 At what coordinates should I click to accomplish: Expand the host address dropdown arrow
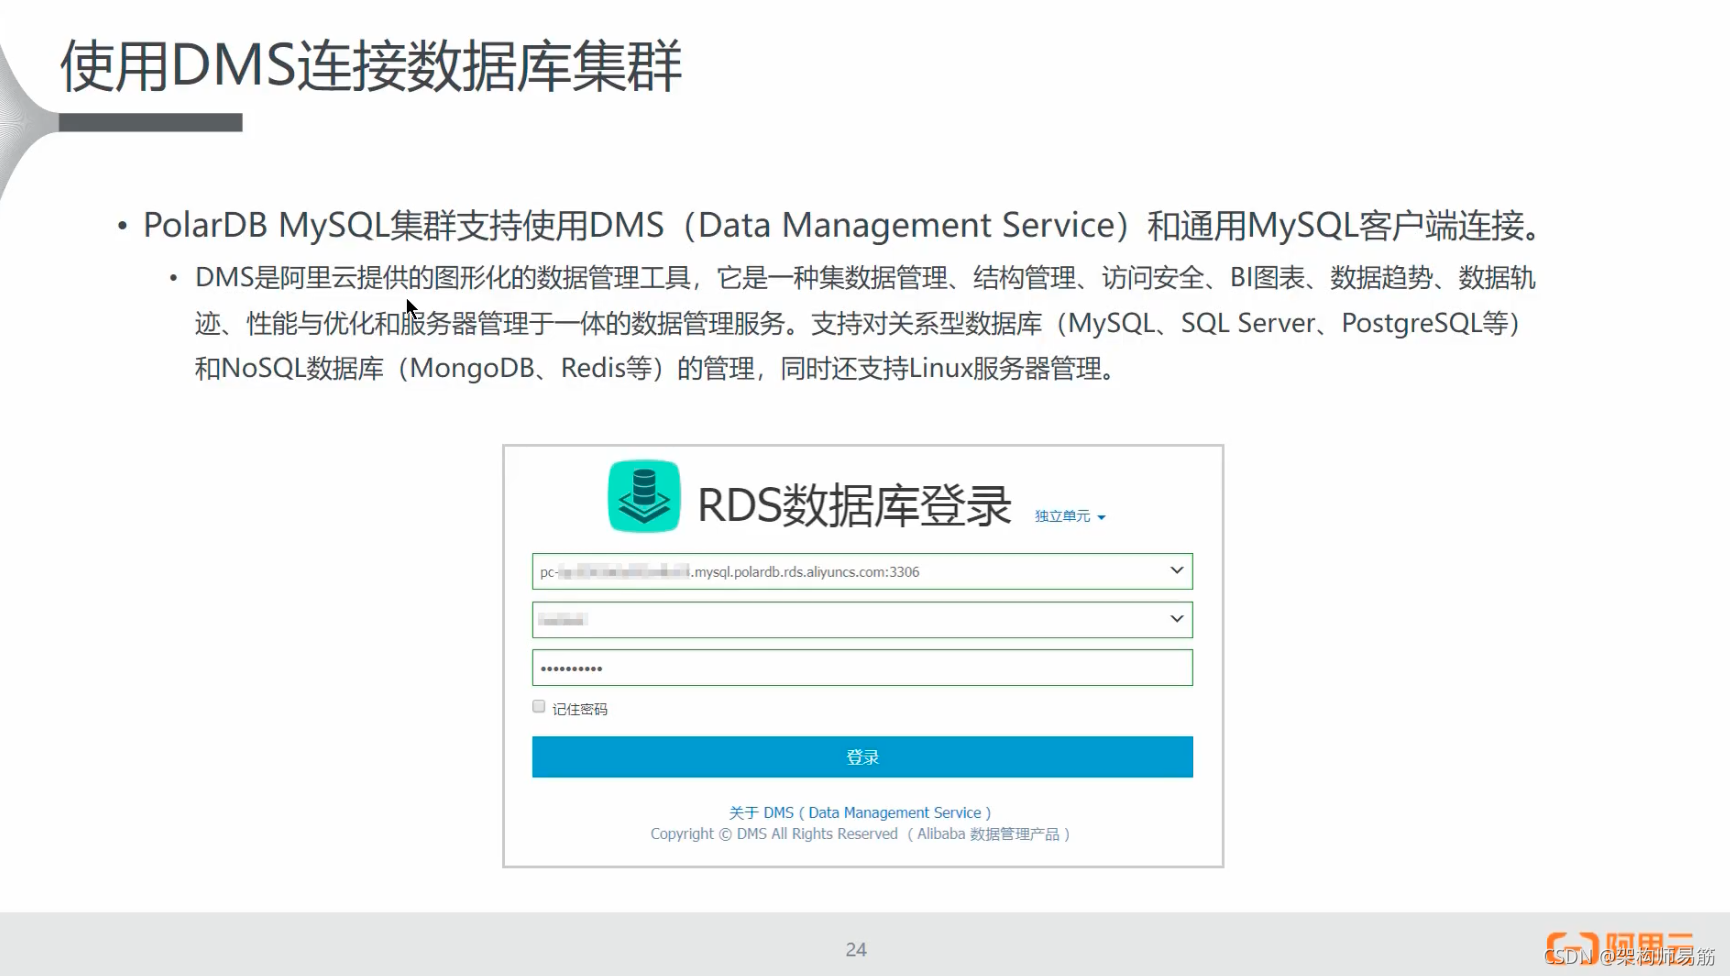pyautogui.click(x=1177, y=571)
